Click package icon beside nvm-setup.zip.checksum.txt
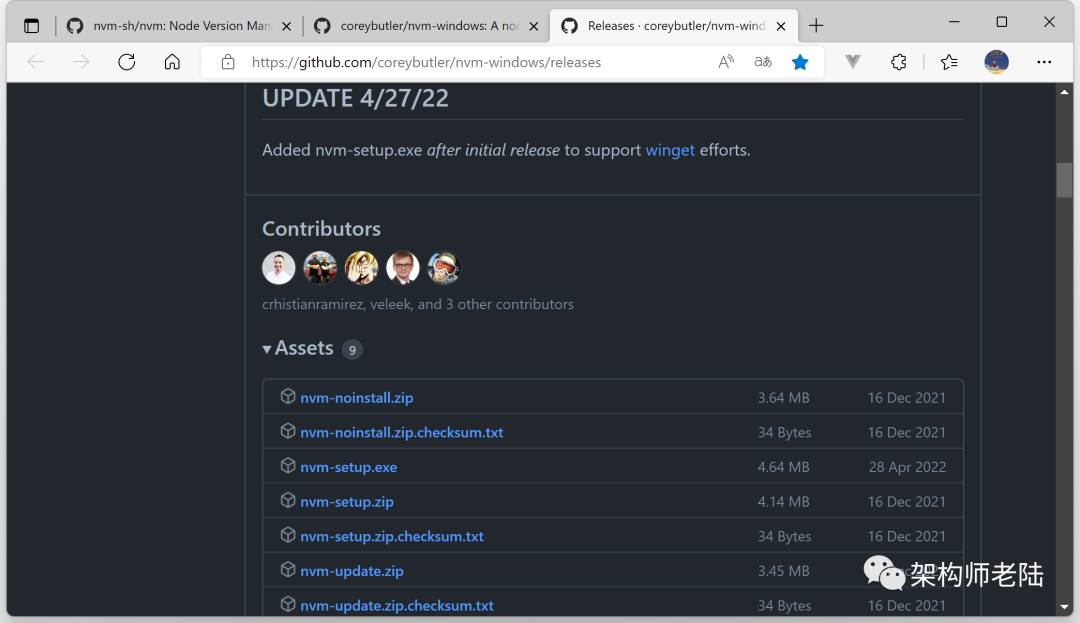 tap(288, 535)
